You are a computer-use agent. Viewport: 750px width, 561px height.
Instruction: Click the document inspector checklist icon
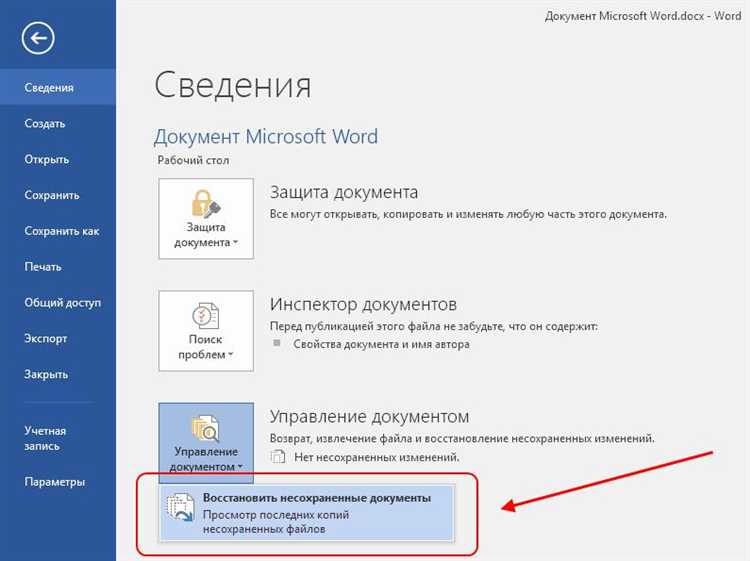pyautogui.click(x=206, y=316)
